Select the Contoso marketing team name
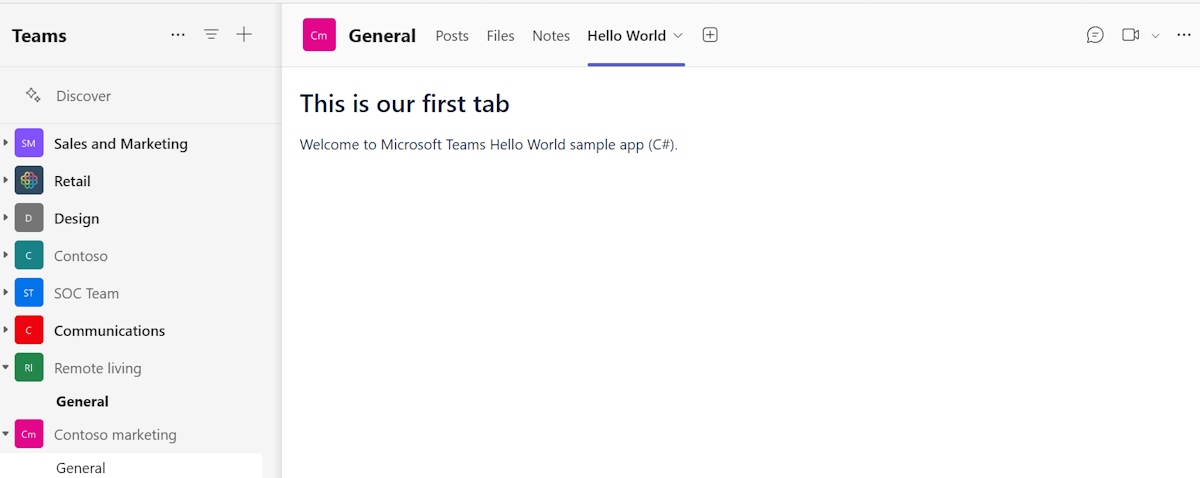 115,435
